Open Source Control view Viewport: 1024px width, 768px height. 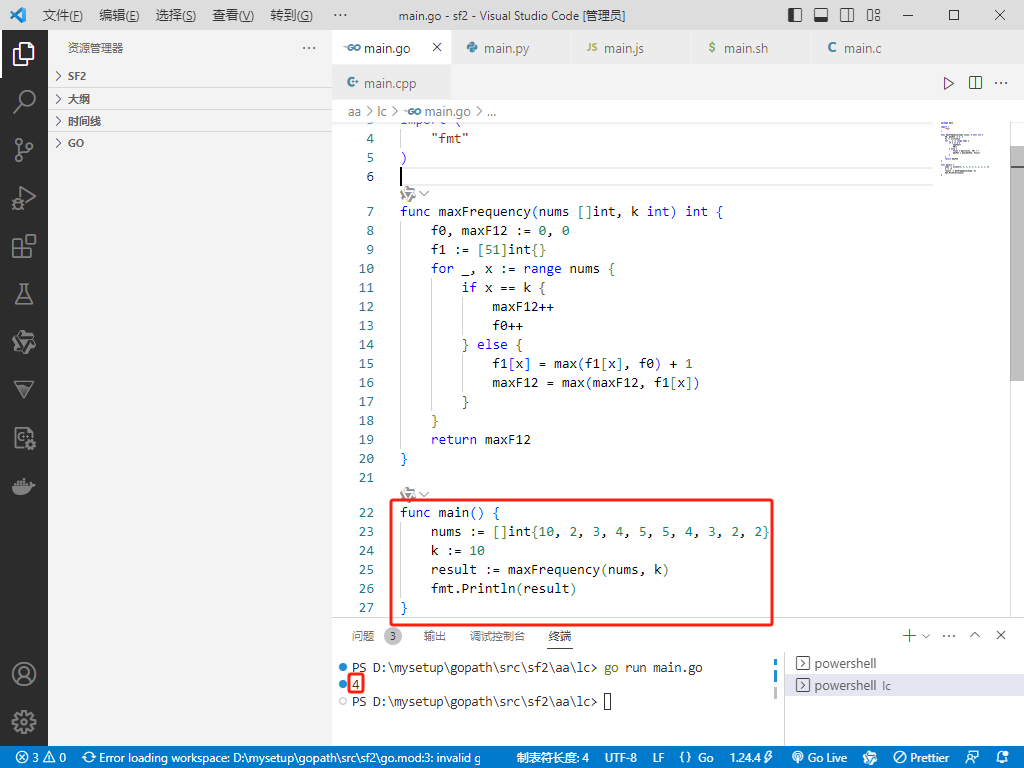pyautogui.click(x=24, y=150)
